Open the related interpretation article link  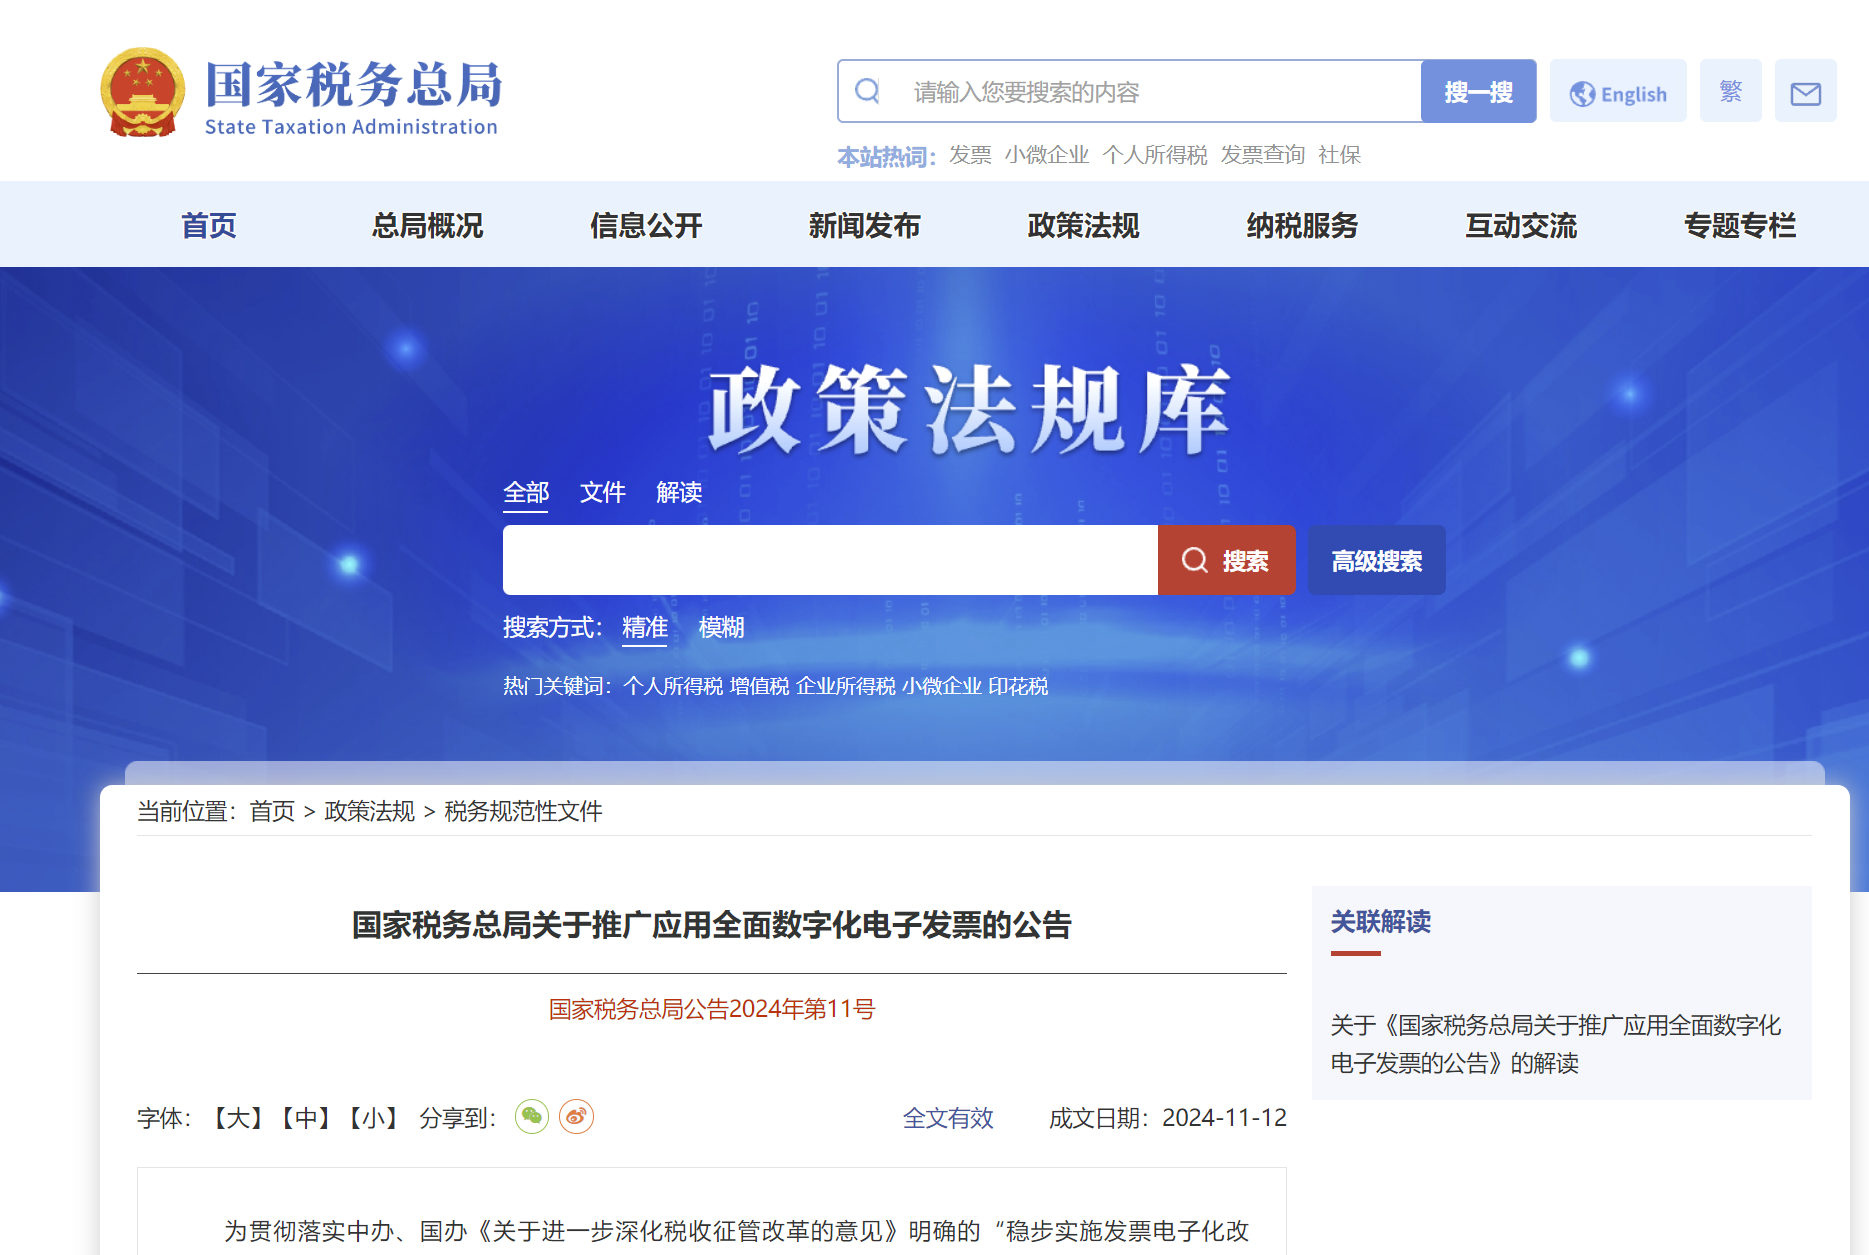1555,1044
